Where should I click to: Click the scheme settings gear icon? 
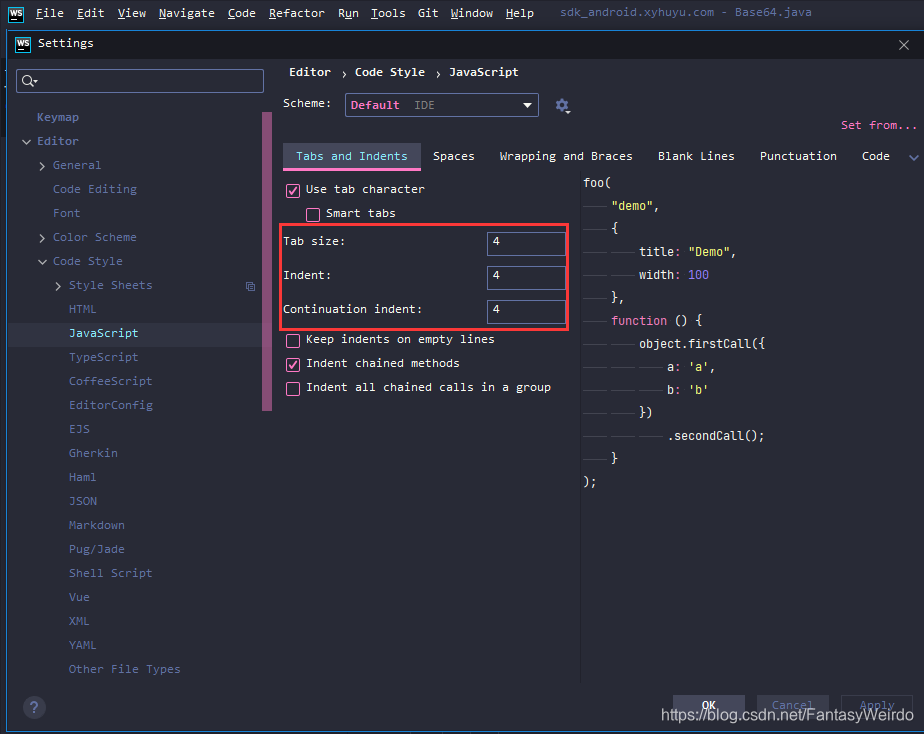(562, 106)
